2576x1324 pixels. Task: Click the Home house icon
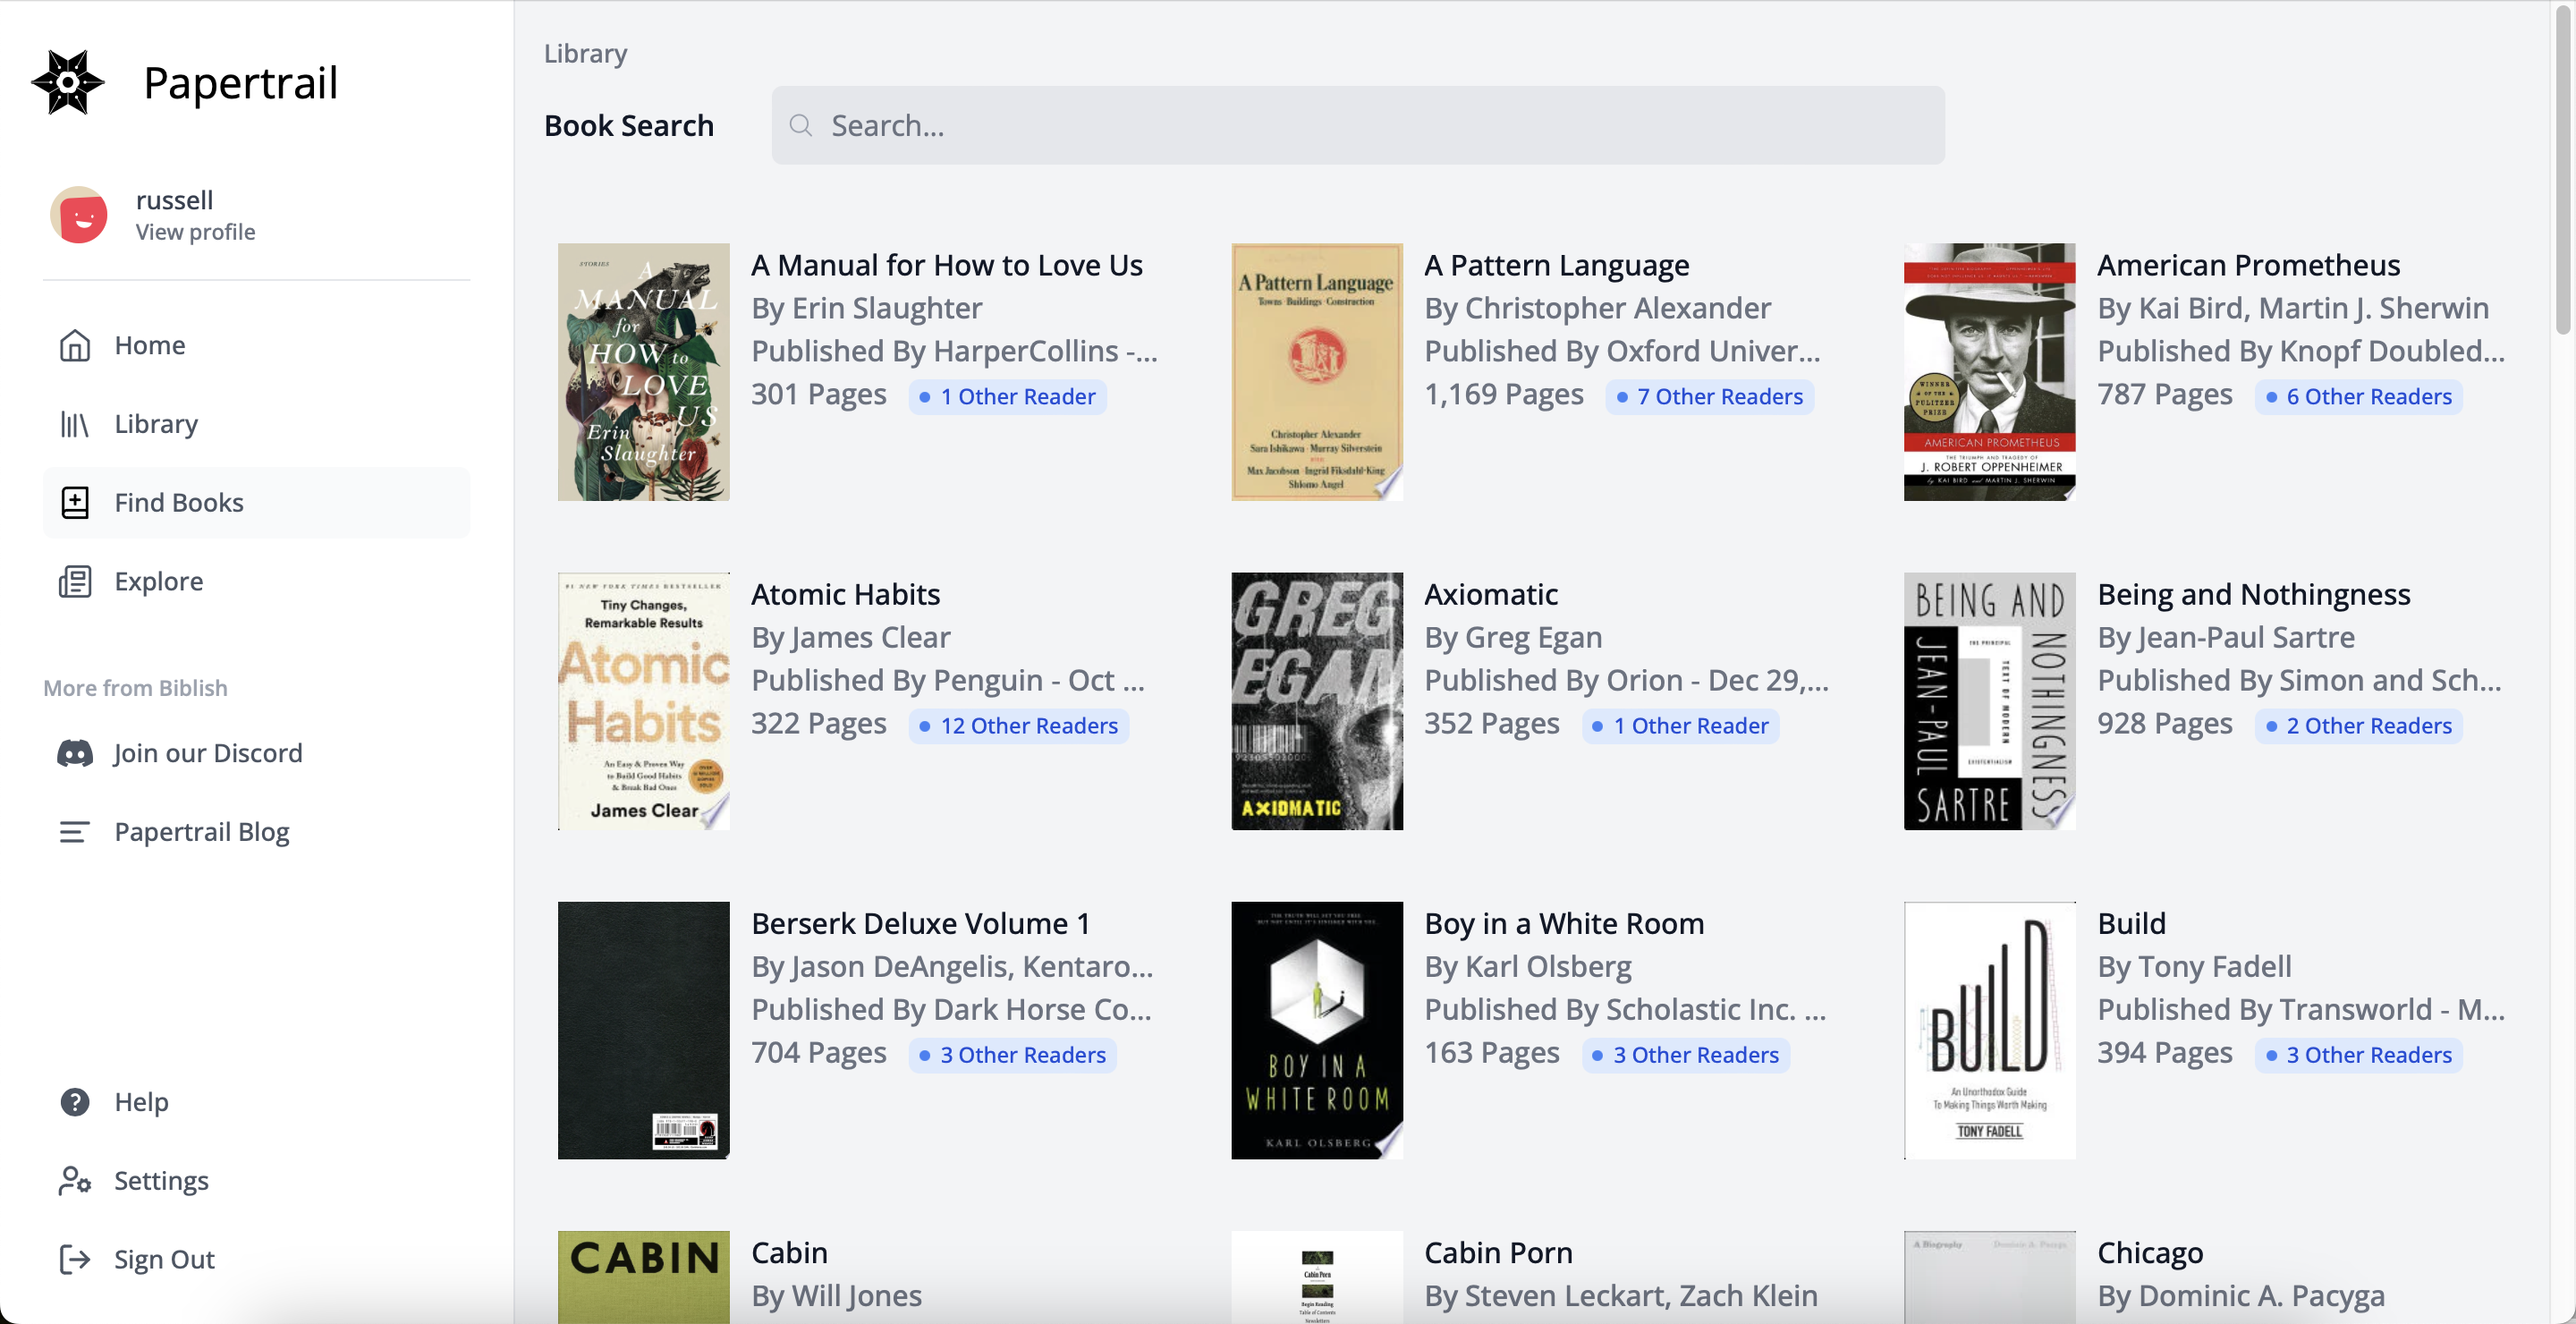(x=75, y=345)
